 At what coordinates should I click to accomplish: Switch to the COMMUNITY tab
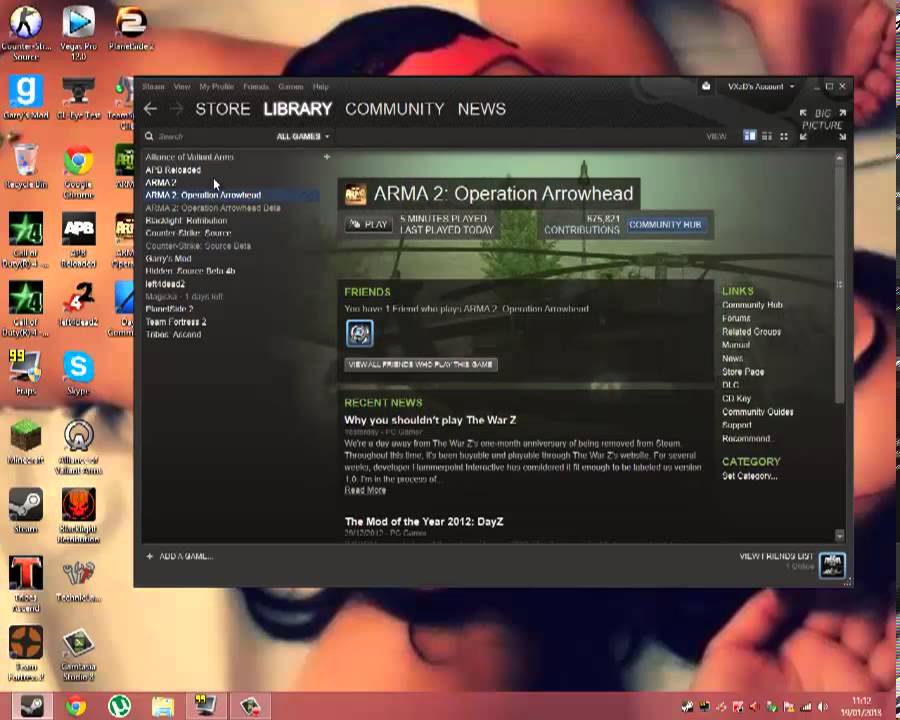click(x=395, y=109)
